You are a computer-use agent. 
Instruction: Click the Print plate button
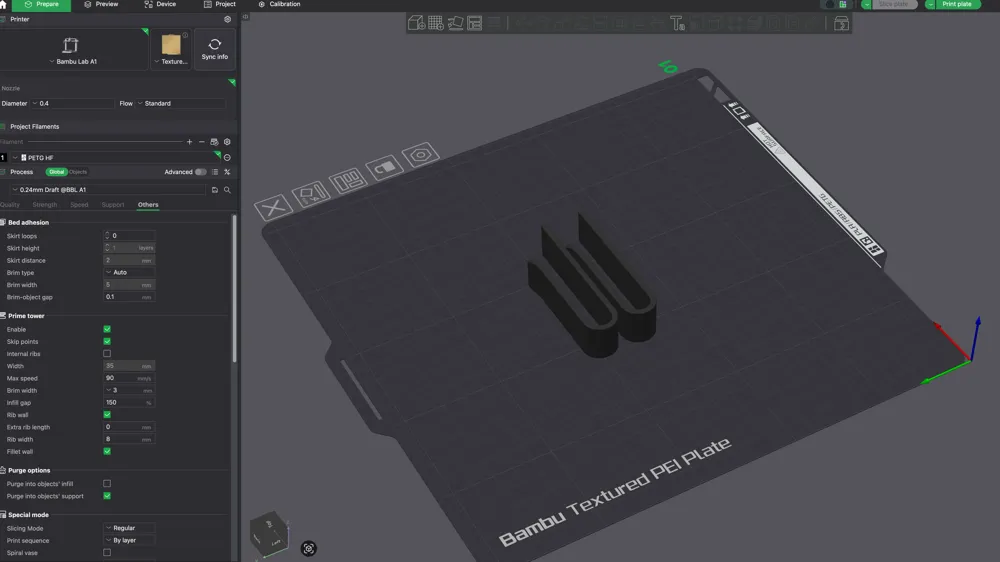point(957,4)
